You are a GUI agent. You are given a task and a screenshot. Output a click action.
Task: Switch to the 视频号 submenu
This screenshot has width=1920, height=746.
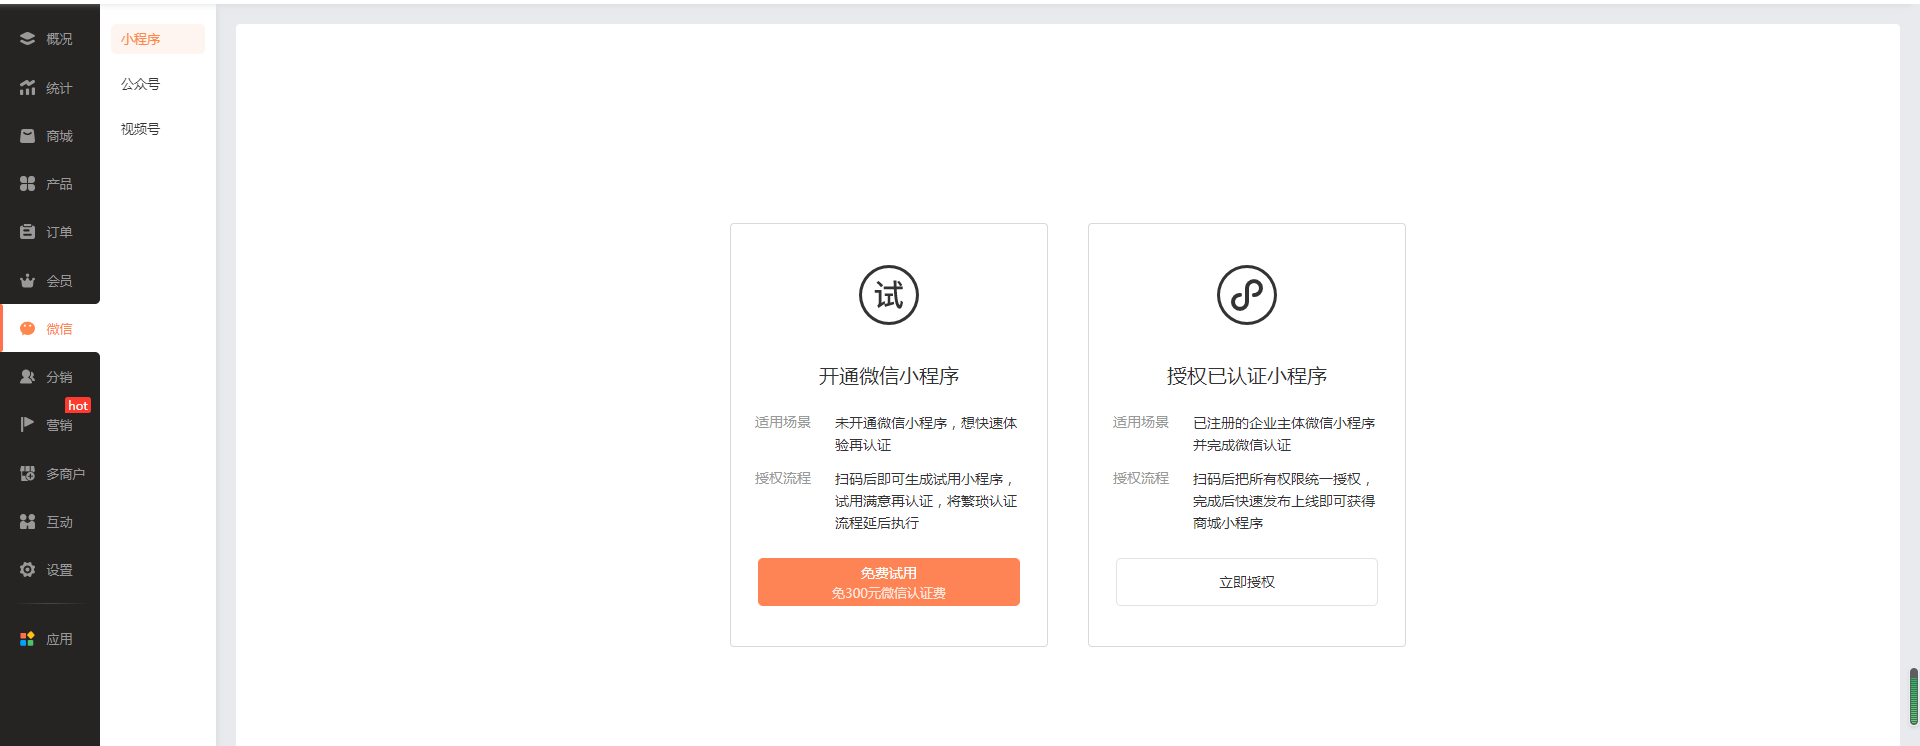coord(140,129)
